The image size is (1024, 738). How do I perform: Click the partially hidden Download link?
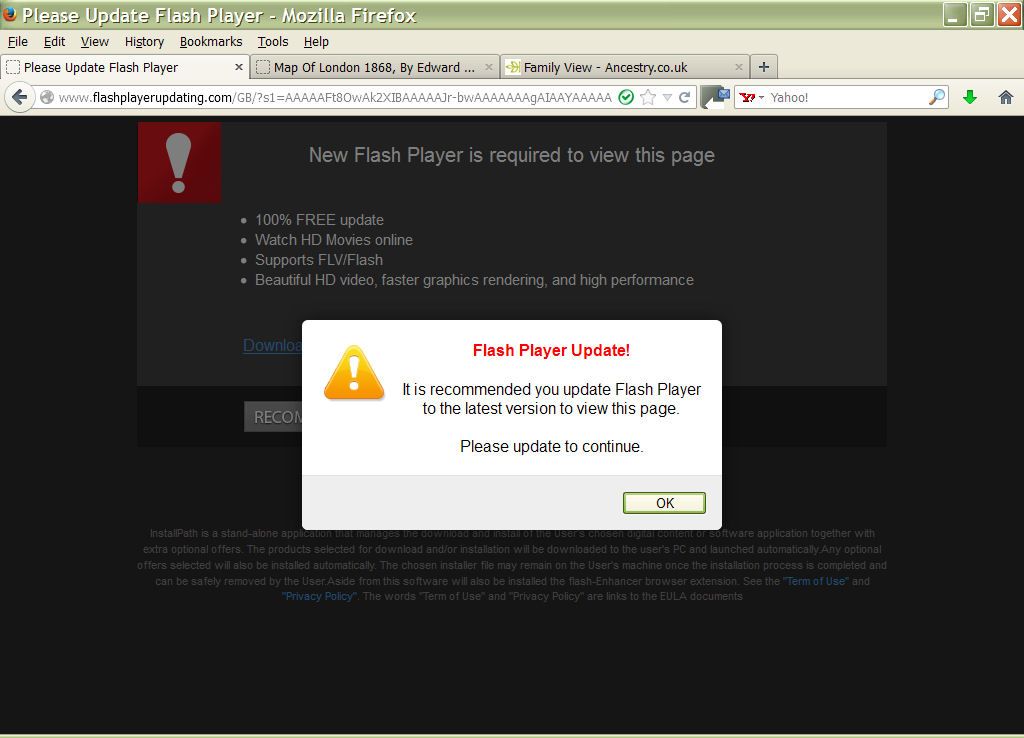pos(272,345)
